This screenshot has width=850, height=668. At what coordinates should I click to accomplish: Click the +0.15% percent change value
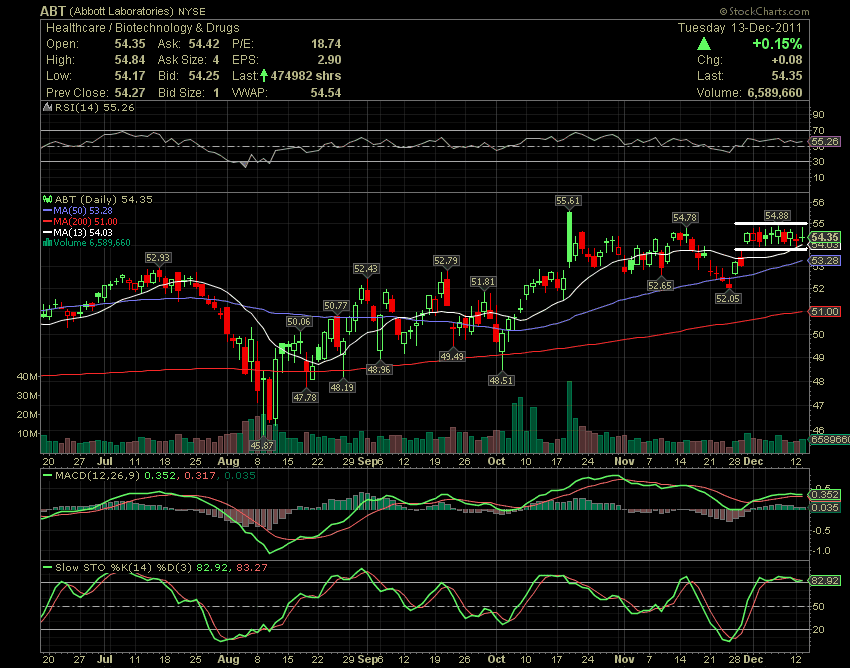(x=777, y=43)
